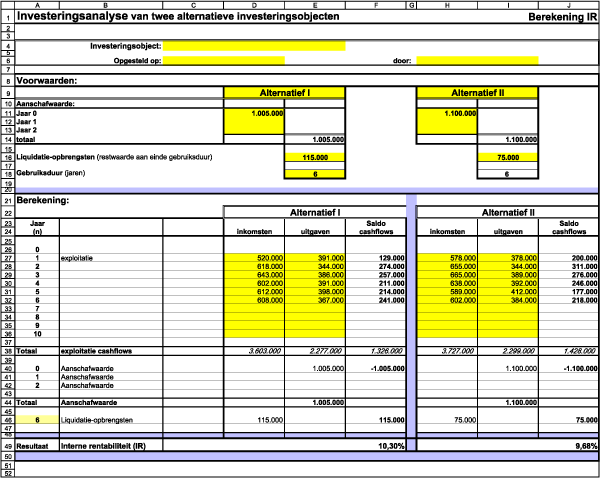Select IR result 10,30%
This screenshot has width=600, height=478.
391,446
